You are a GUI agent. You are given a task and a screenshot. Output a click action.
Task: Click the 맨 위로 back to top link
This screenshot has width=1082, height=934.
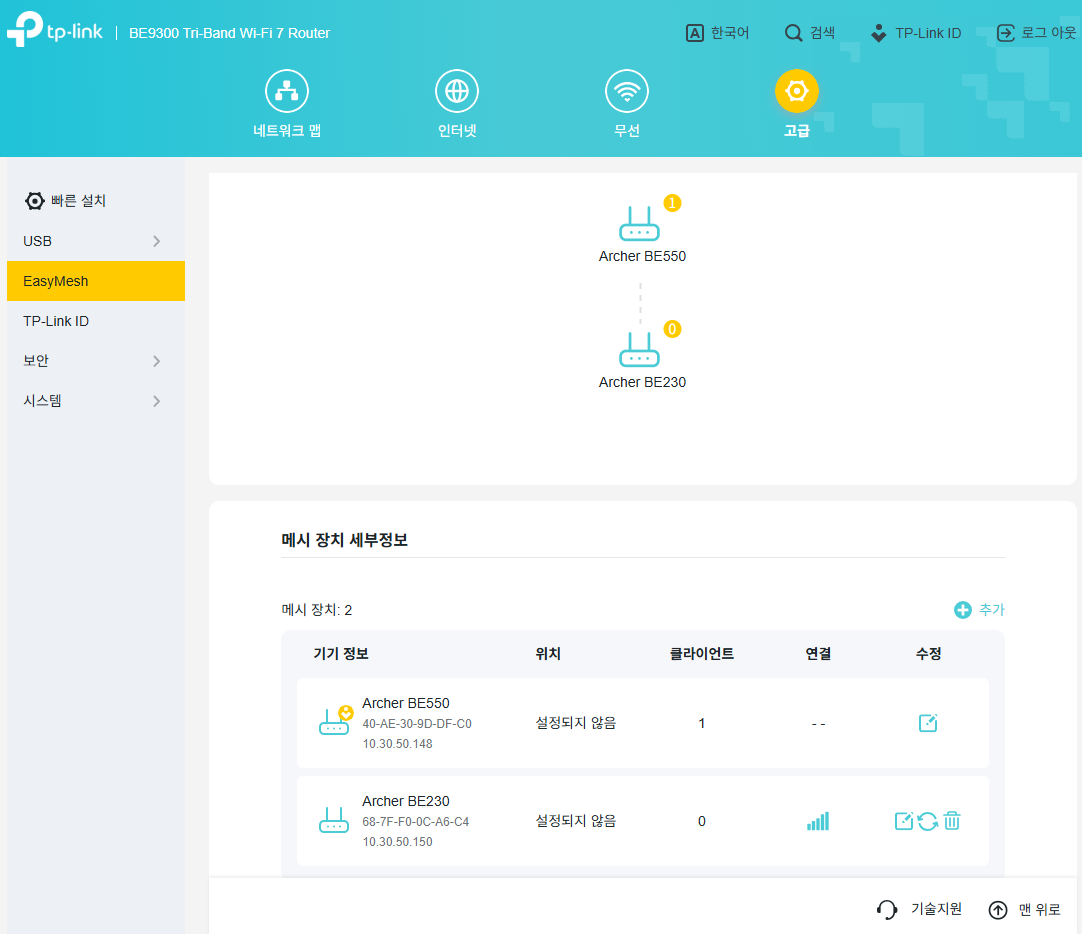tap(1039, 910)
